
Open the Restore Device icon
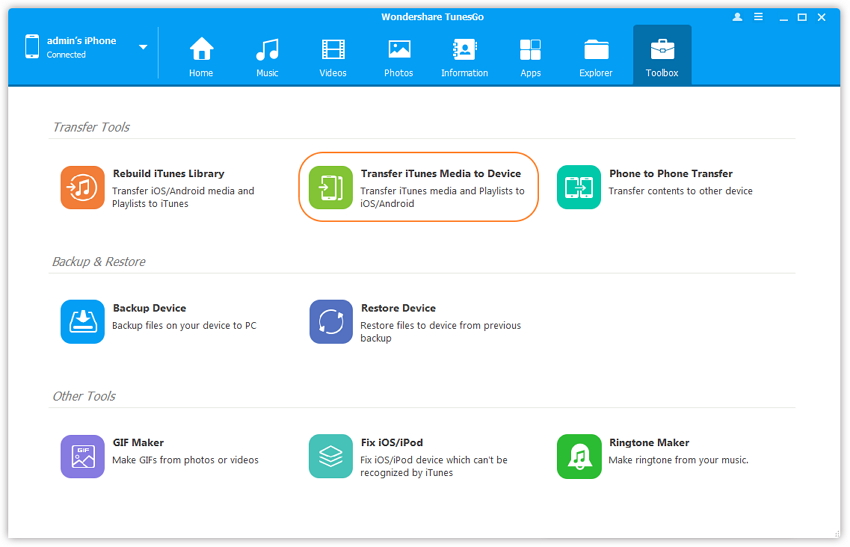331,322
